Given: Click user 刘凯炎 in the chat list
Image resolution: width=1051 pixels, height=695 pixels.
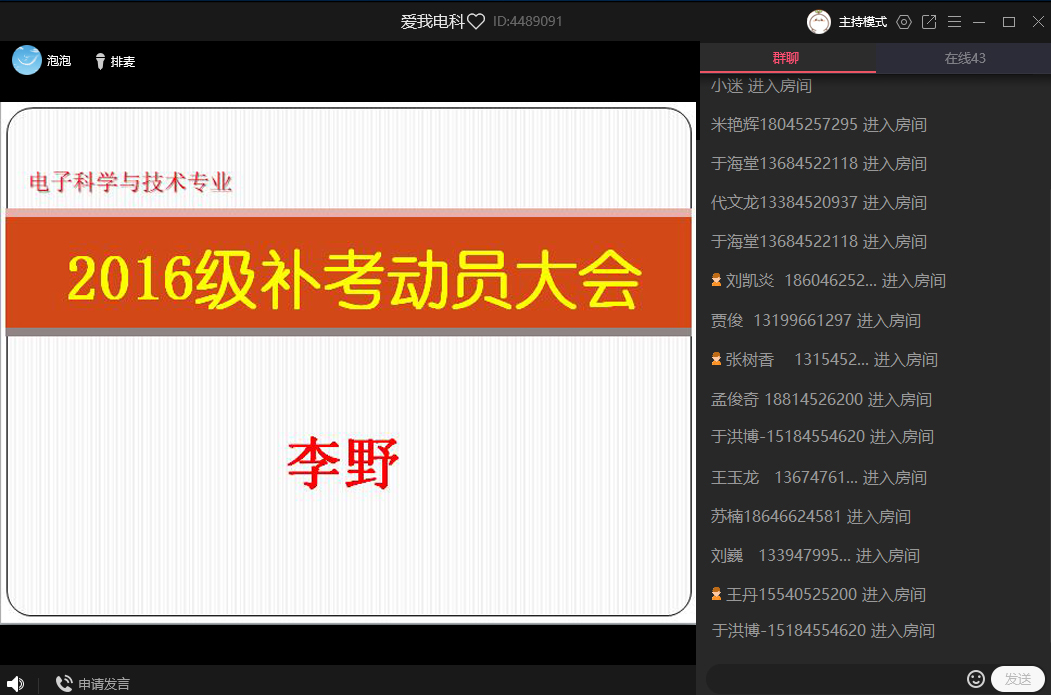Looking at the screenshot, I should pyautogui.click(x=749, y=281).
